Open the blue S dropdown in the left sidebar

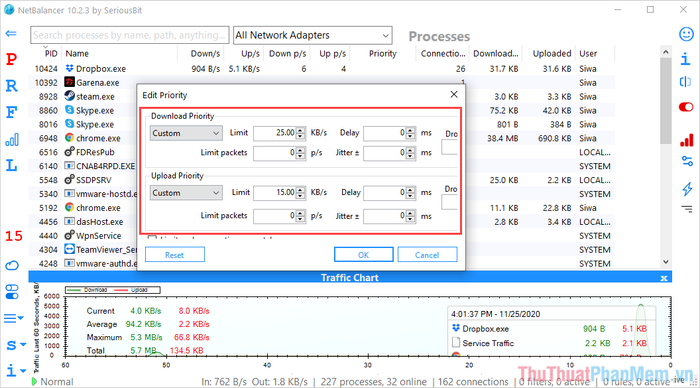coord(16,345)
